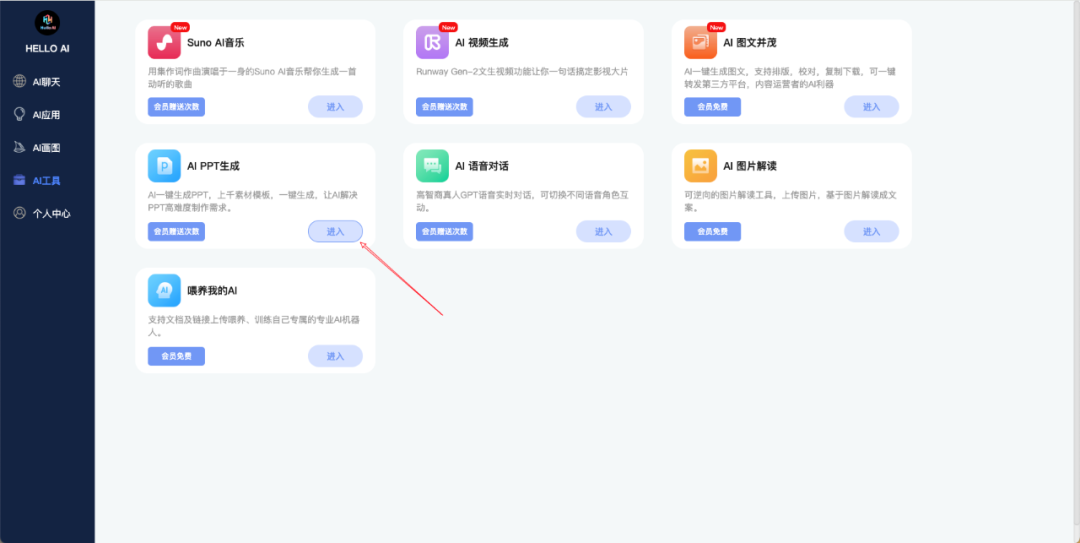Click the New badge on Suno AI音乐
This screenshot has height=543, width=1080.
pos(180,28)
